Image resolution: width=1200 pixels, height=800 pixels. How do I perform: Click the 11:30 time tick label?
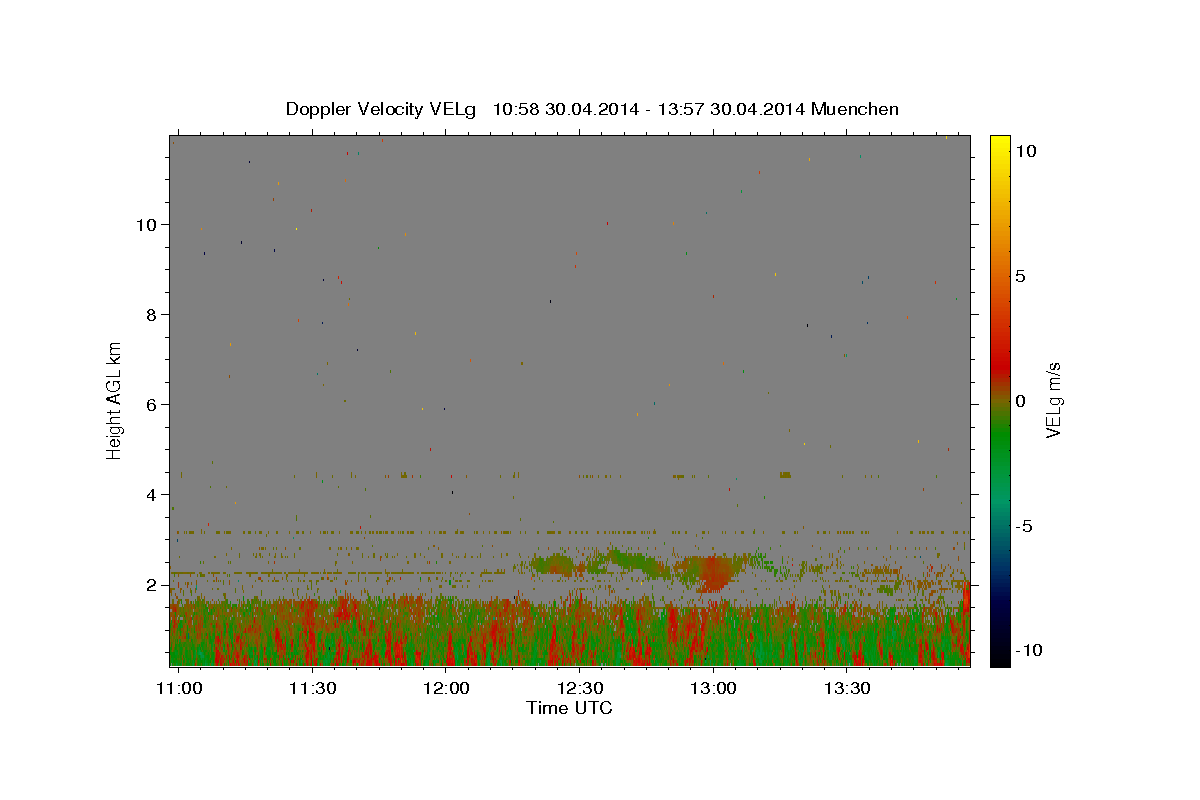[x=312, y=688]
